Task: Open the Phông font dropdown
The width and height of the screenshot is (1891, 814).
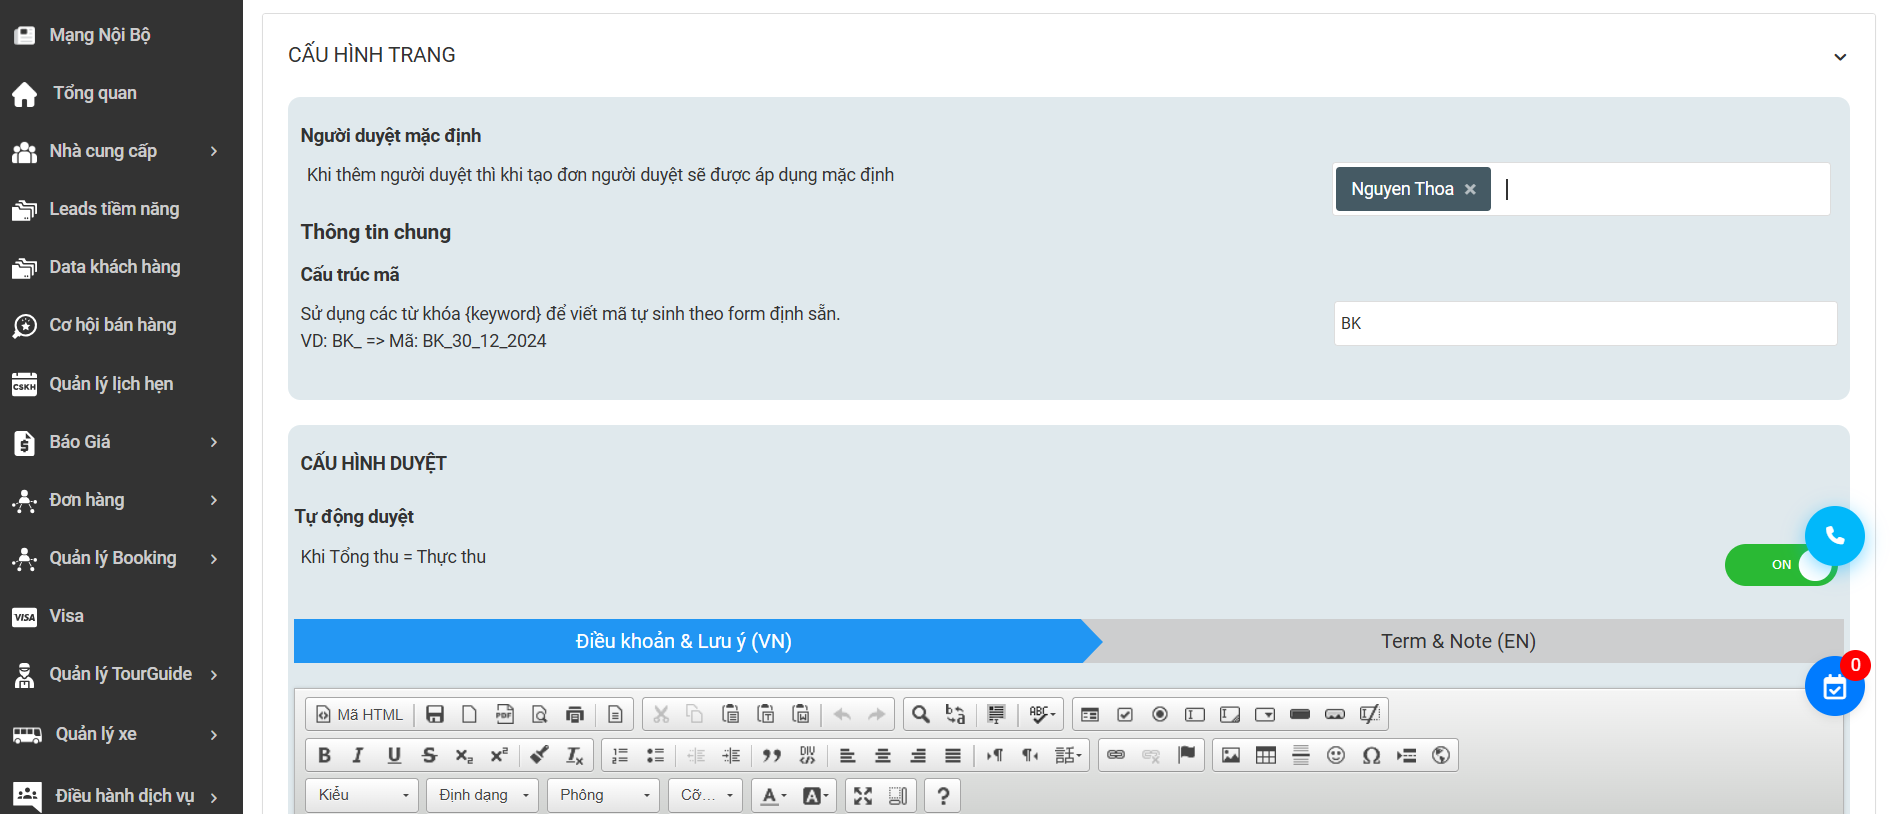Action: coord(603,796)
